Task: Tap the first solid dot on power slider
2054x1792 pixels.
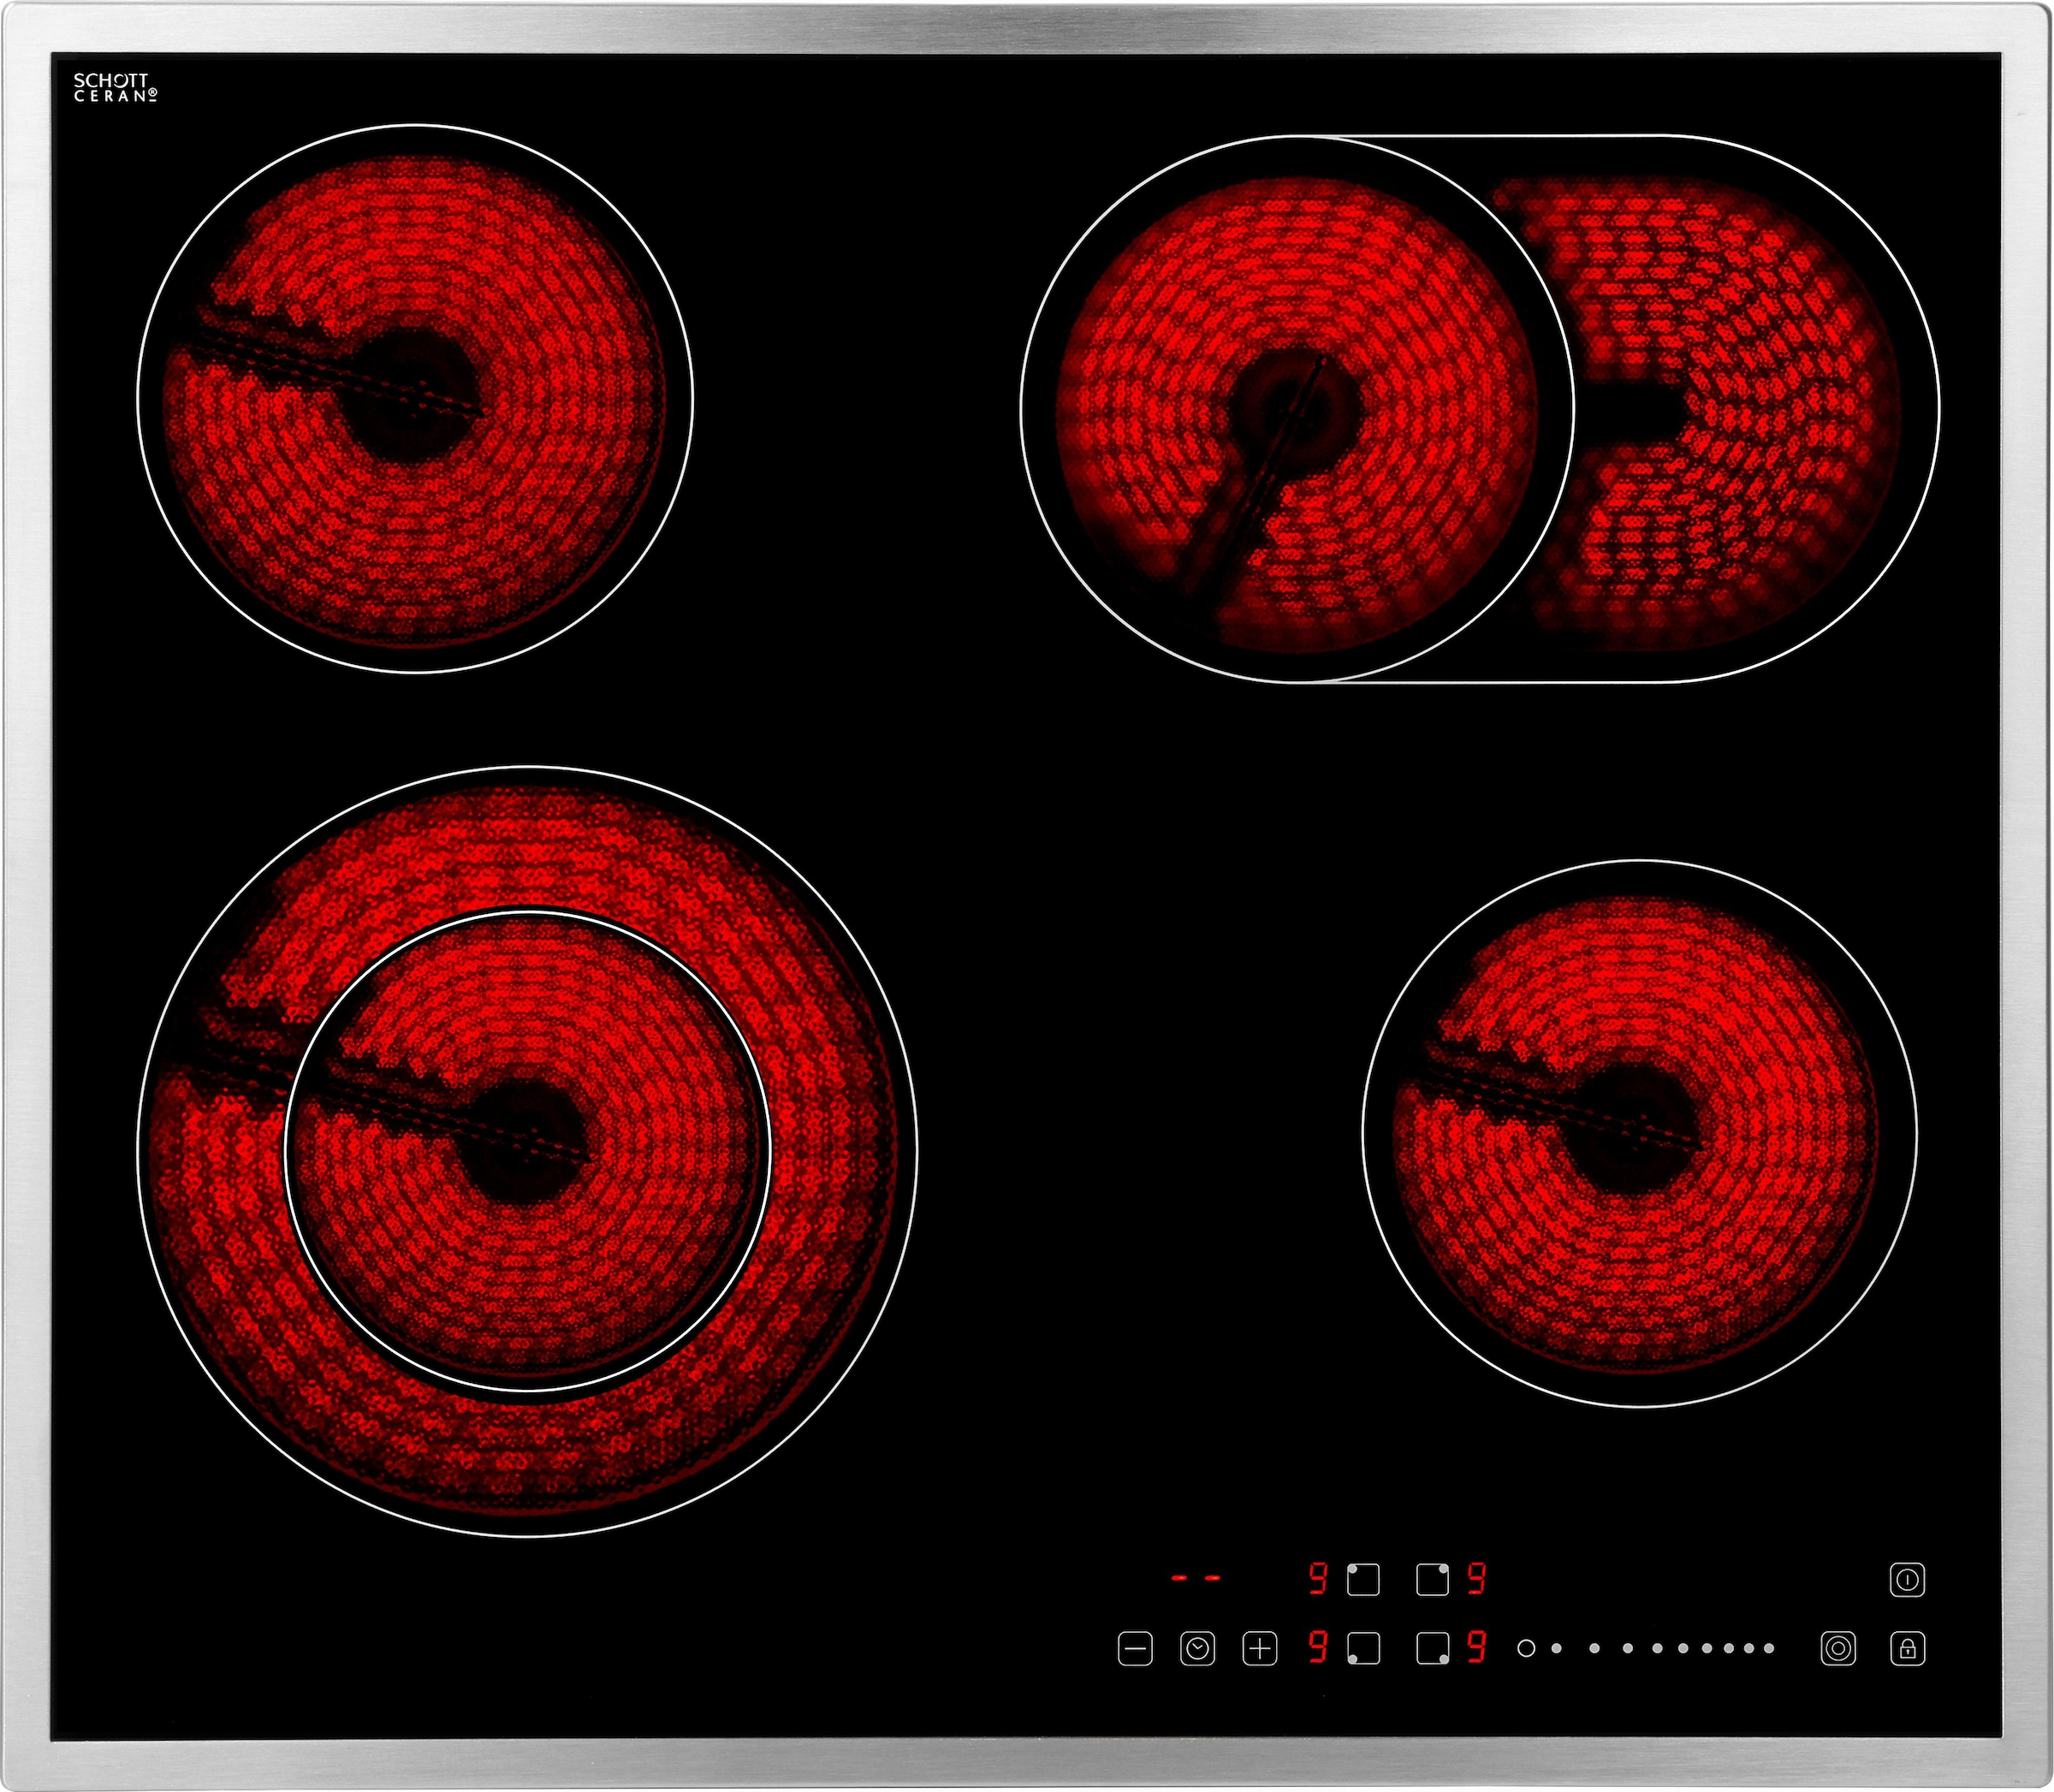Action: click(1557, 1647)
